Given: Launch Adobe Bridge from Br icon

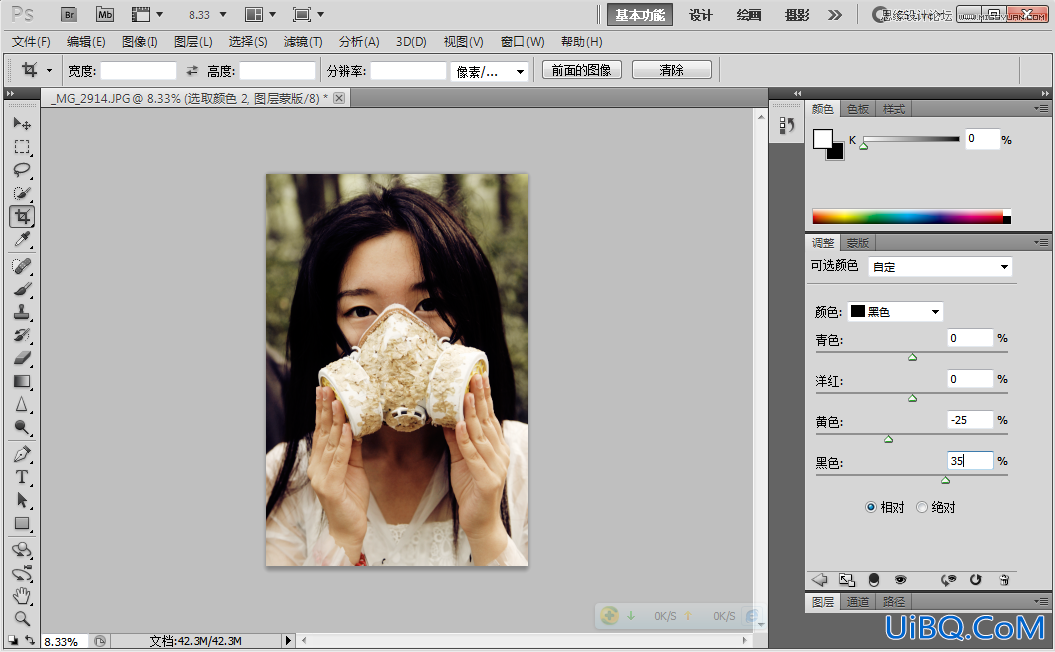Looking at the screenshot, I should tap(69, 14).
